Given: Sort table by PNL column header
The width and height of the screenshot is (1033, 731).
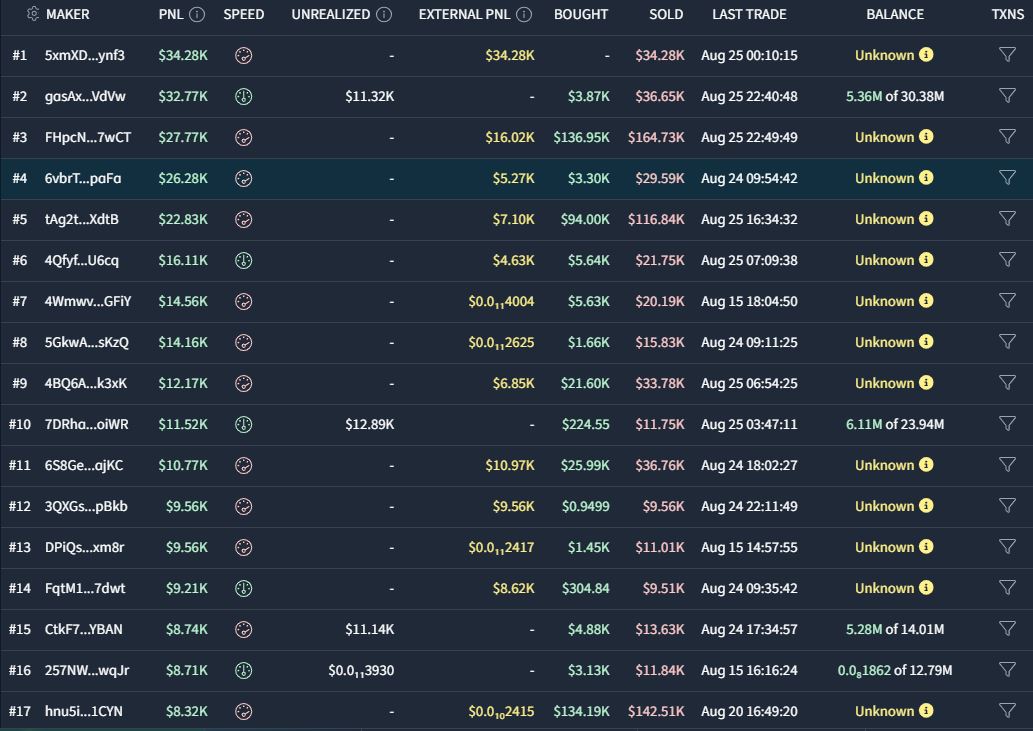Looking at the screenshot, I should coord(171,14).
